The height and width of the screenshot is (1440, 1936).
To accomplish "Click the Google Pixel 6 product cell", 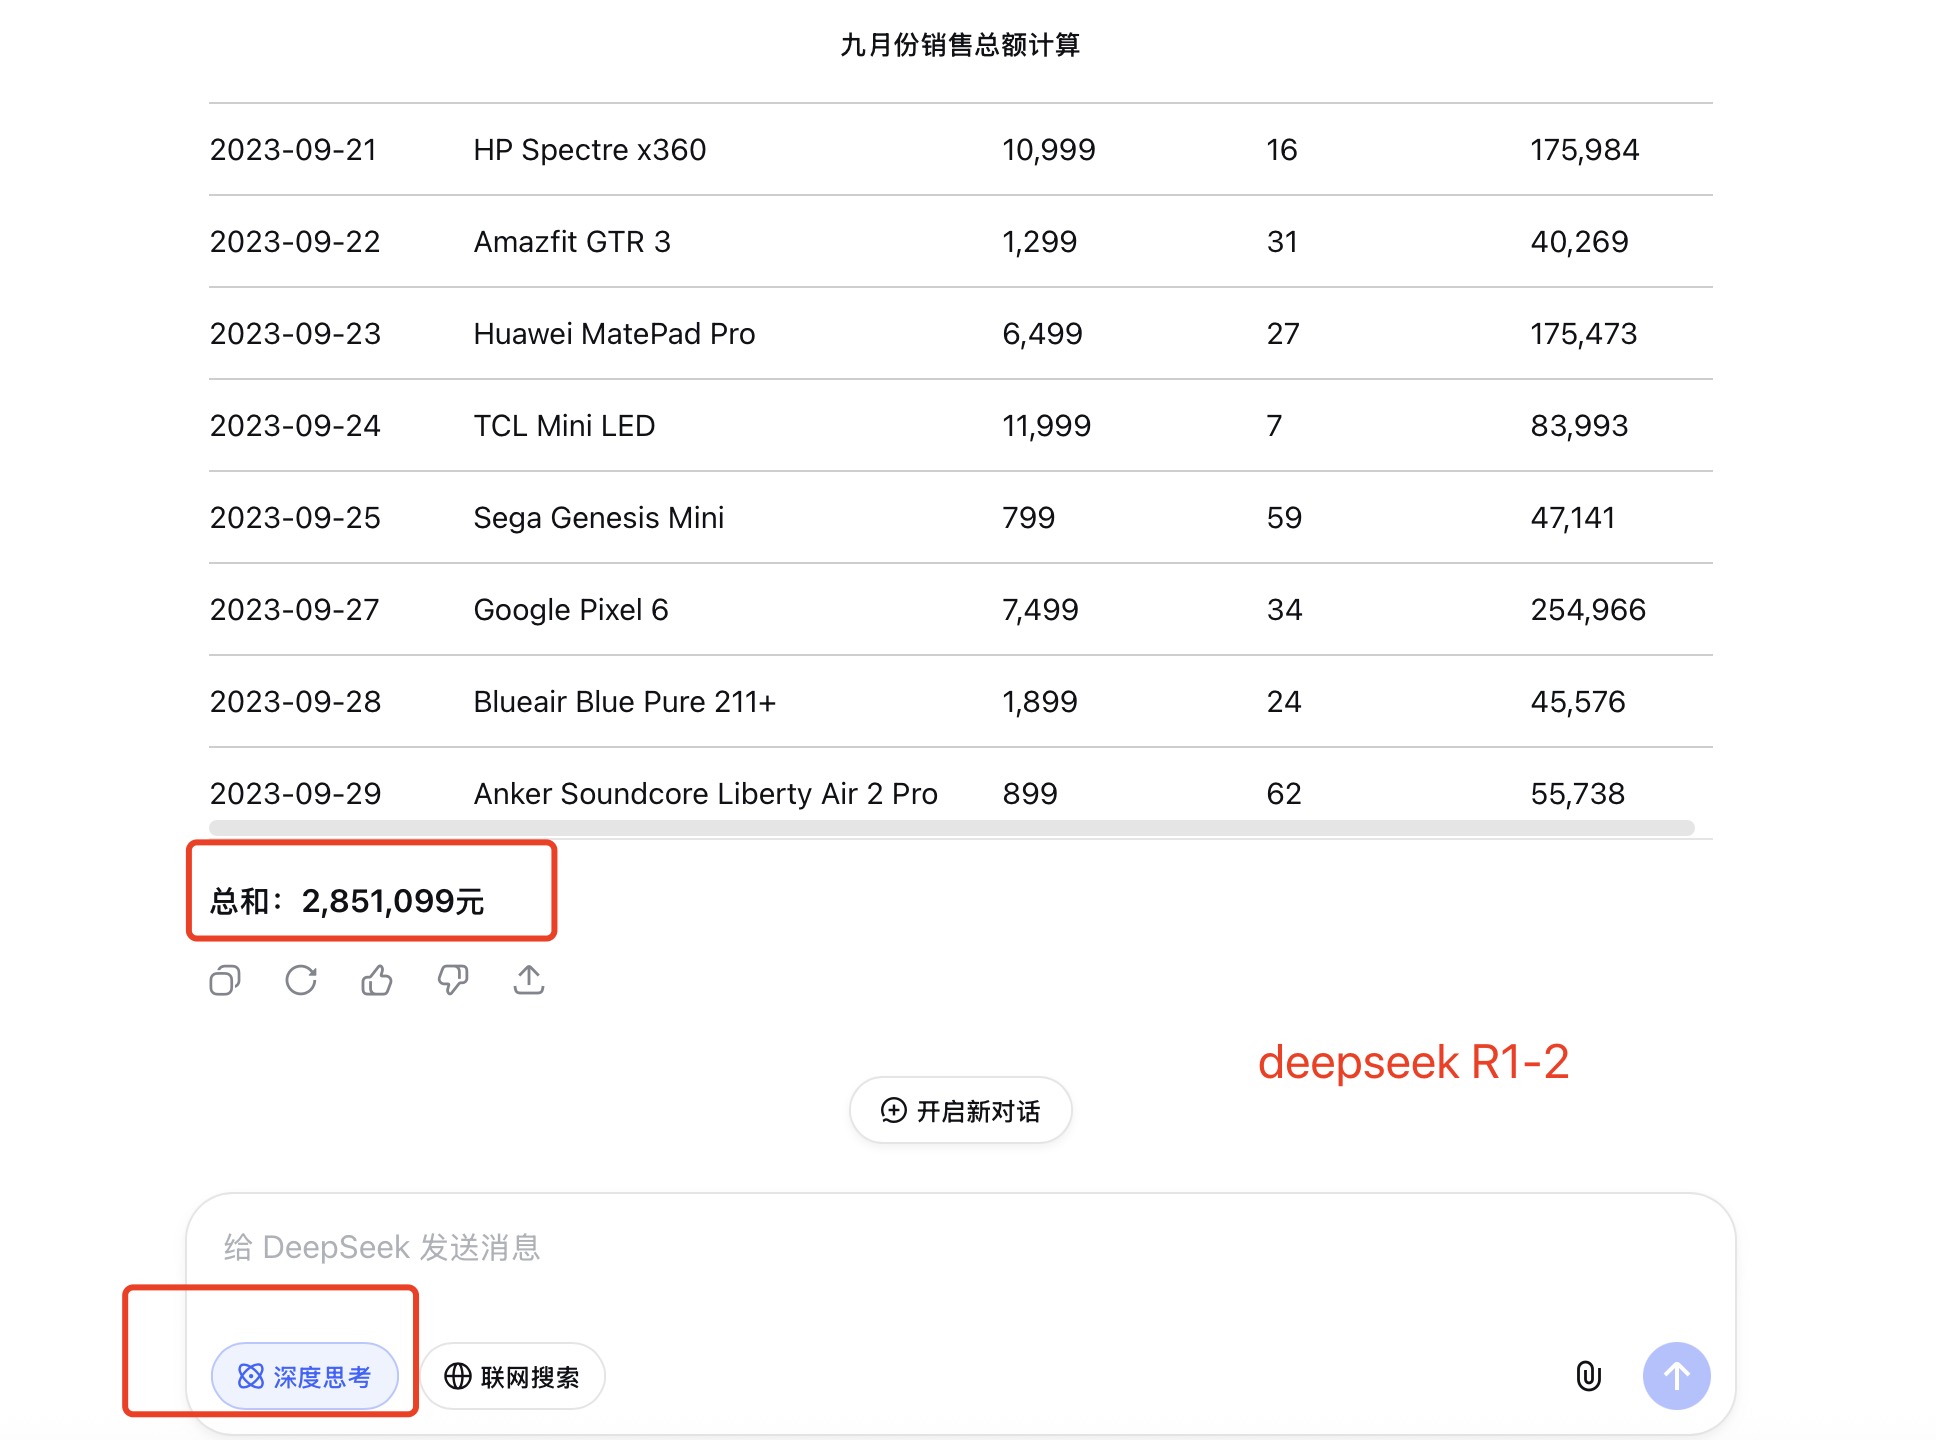I will [x=571, y=610].
